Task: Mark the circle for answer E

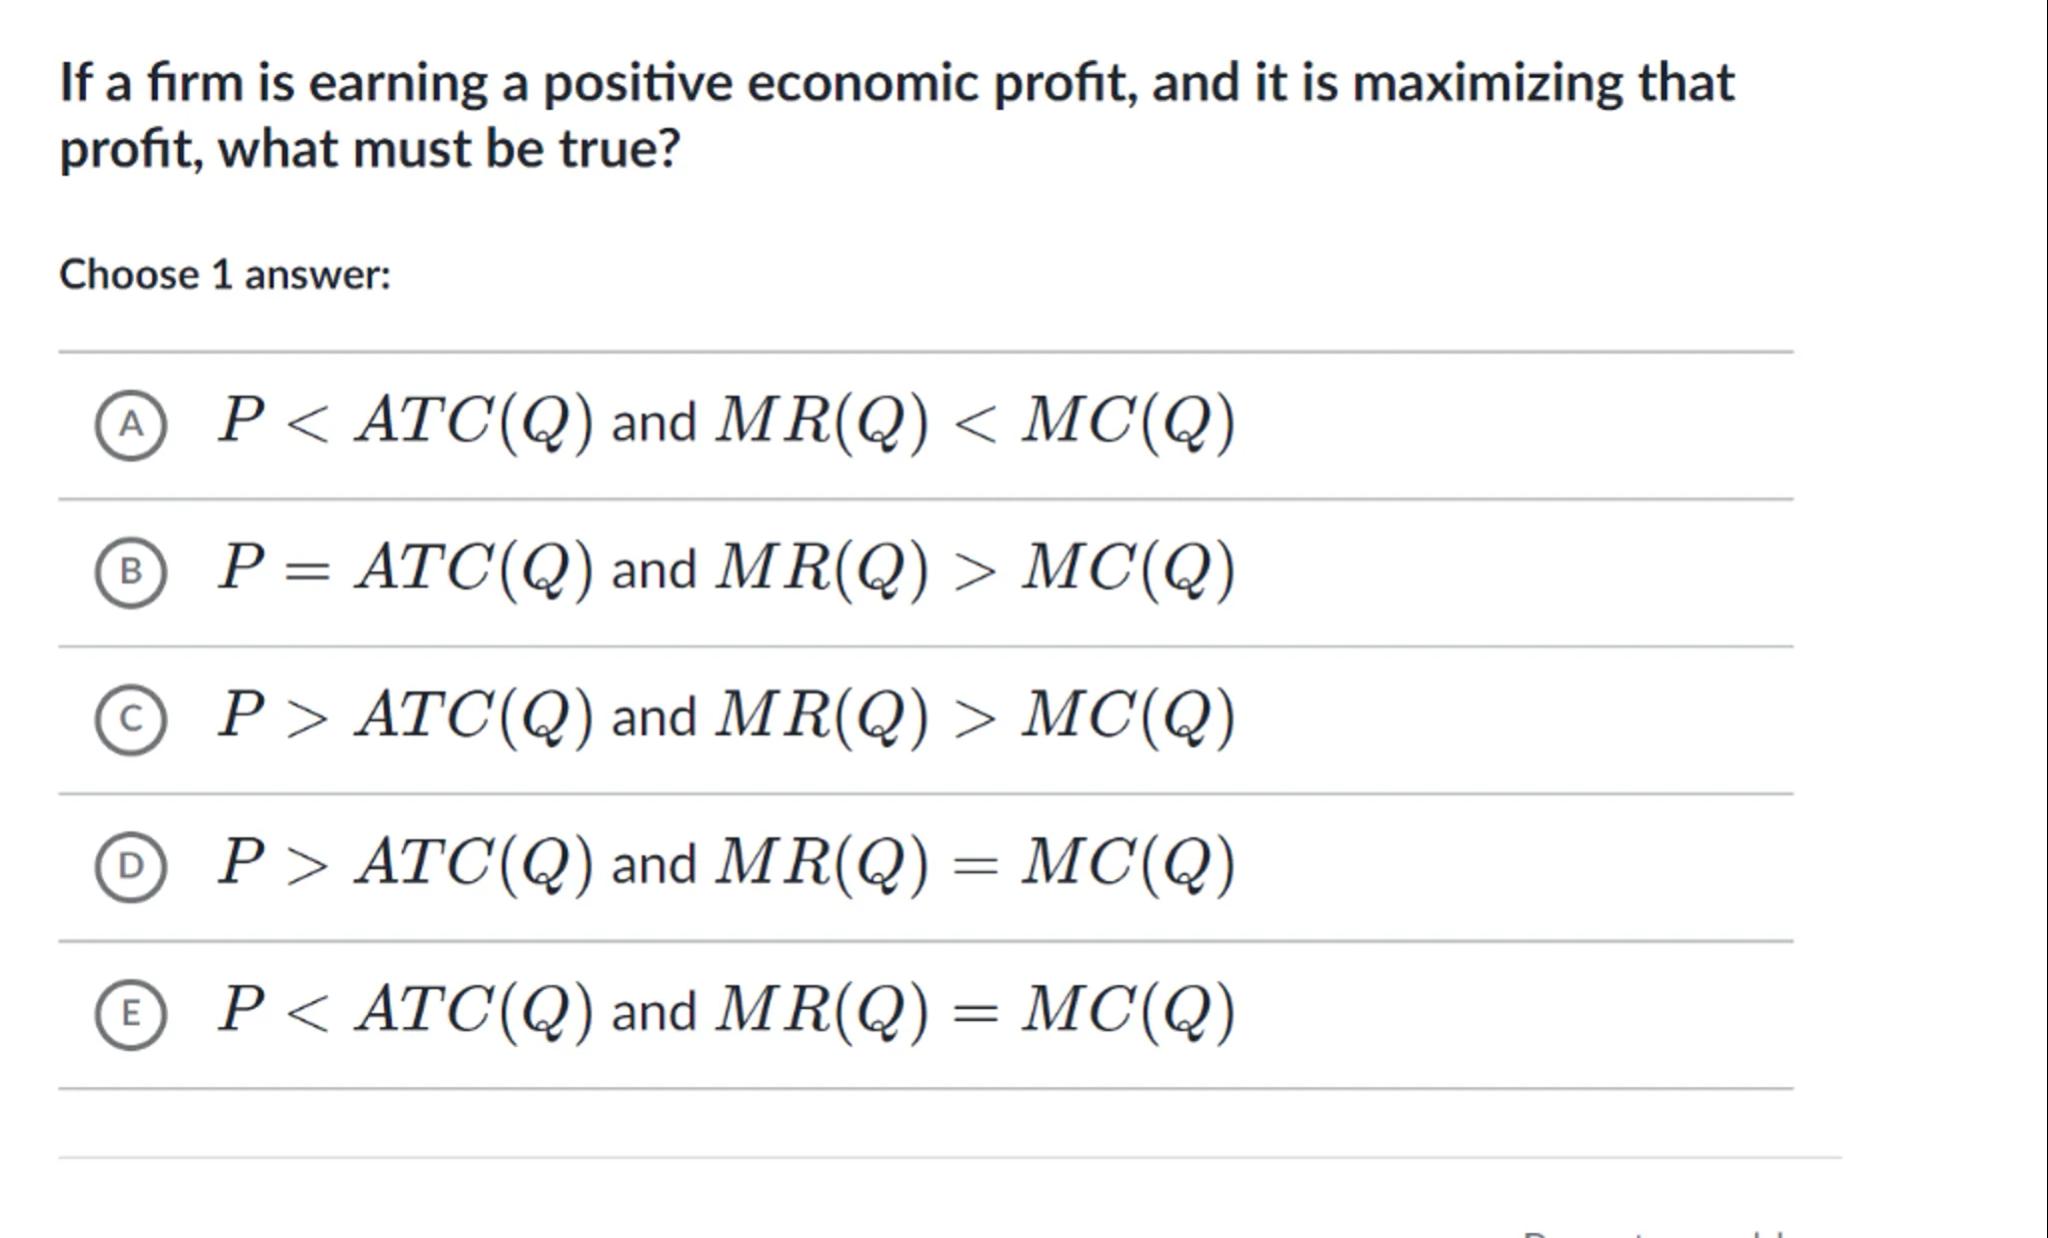Action: tap(131, 1014)
